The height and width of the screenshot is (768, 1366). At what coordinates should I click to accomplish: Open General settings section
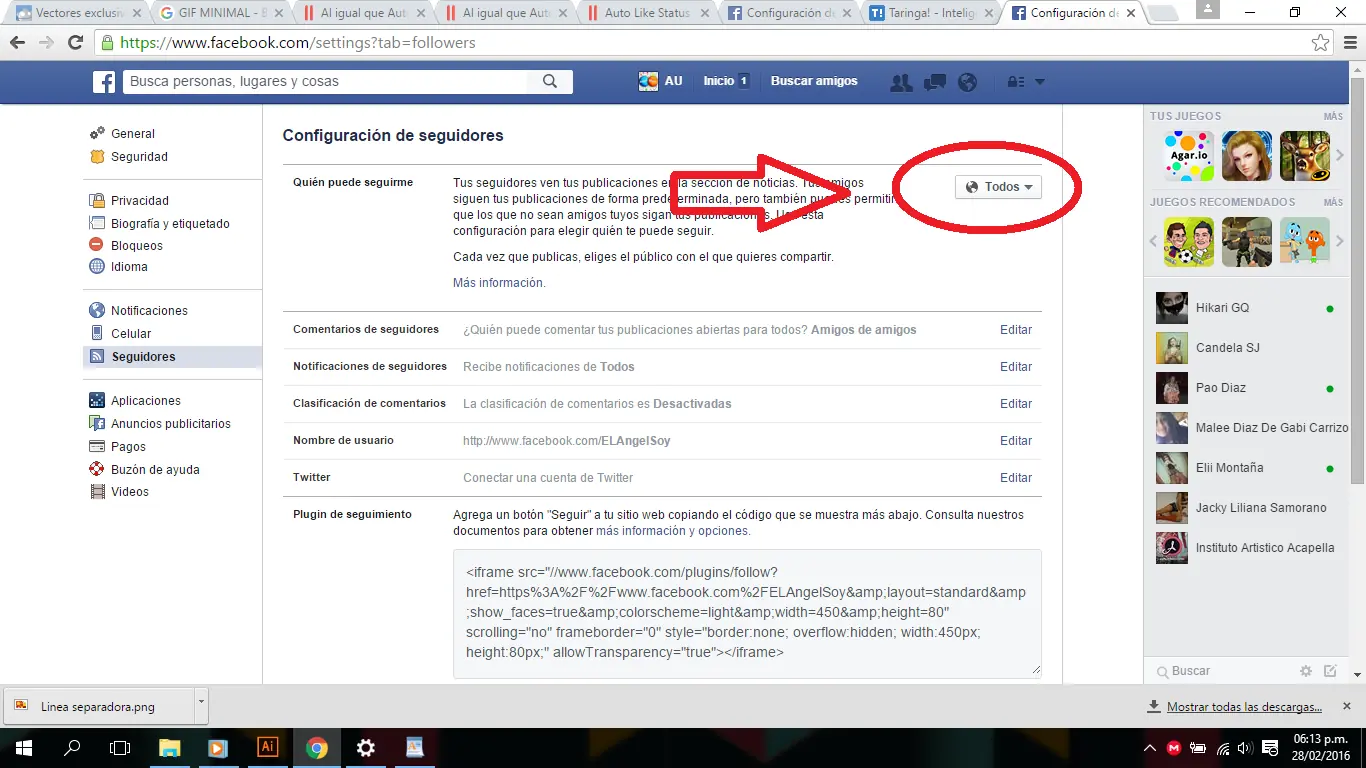click(133, 134)
